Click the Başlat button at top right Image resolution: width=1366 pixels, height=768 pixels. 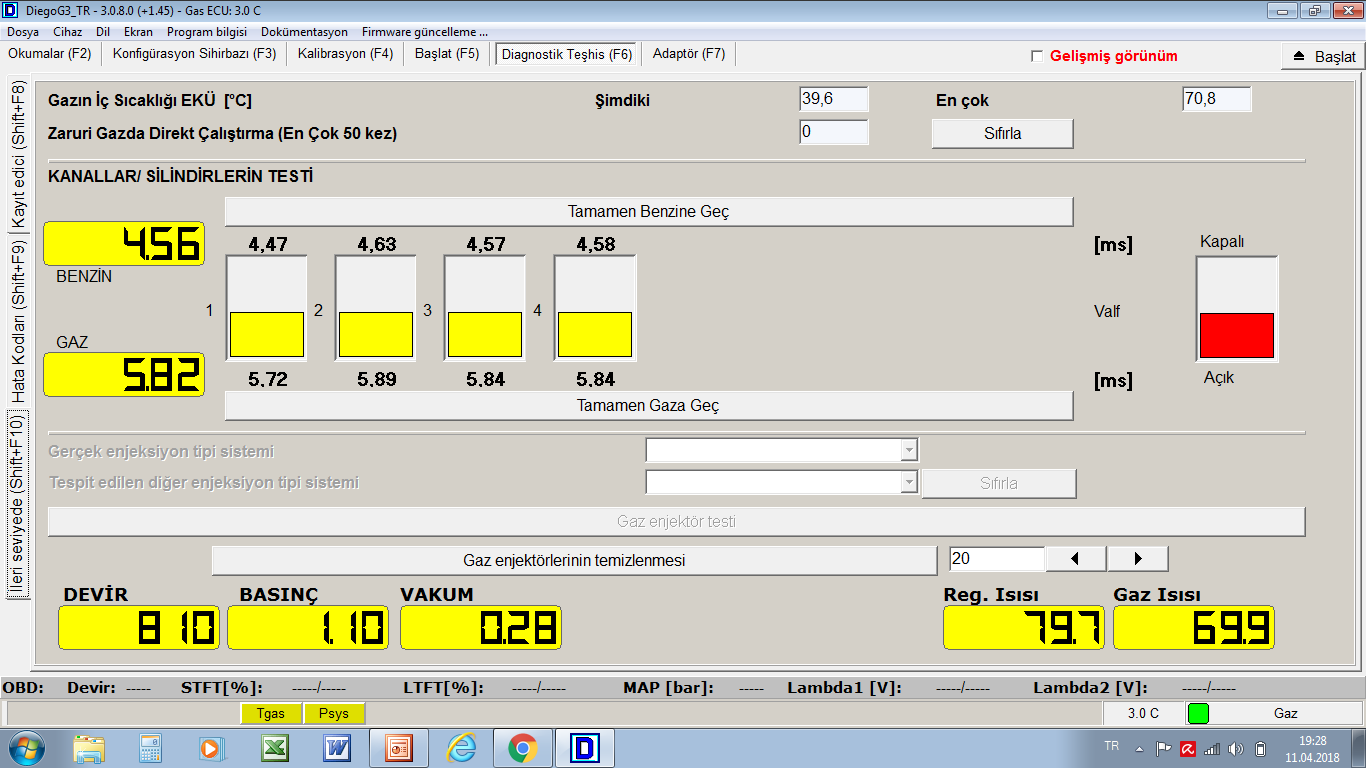[1323, 56]
